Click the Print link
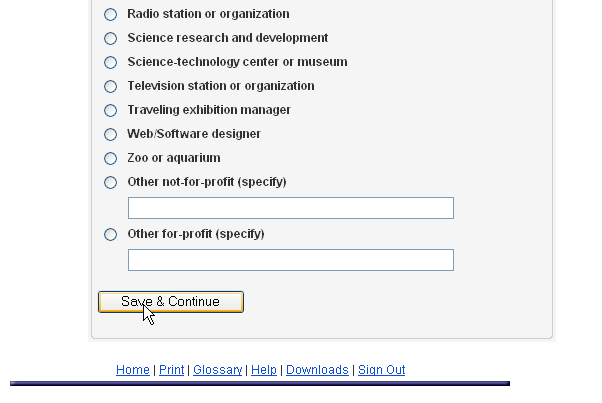Image resolution: width=602 pixels, height=403 pixels. pos(171,370)
